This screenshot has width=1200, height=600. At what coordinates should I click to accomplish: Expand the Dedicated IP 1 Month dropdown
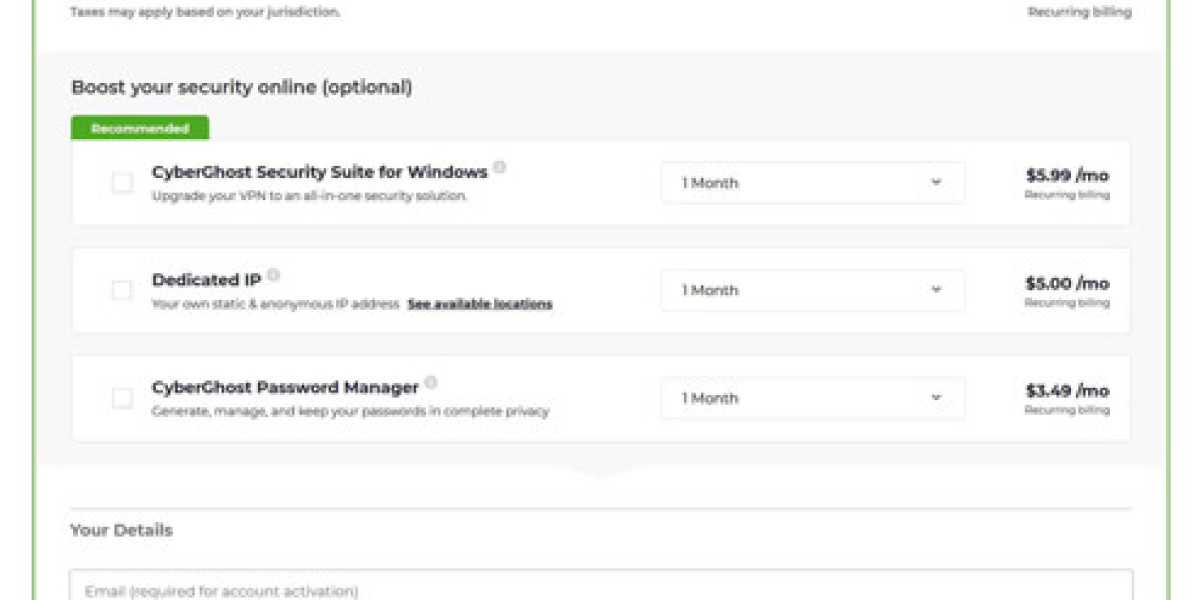(x=812, y=290)
